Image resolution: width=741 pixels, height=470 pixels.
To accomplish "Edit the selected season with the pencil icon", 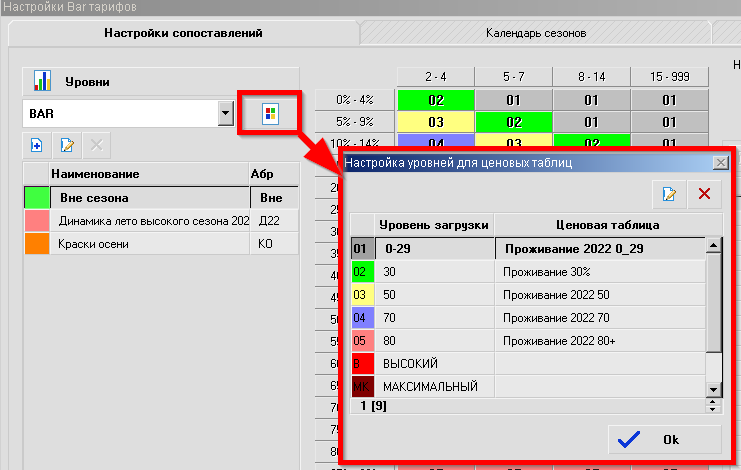I will click(x=67, y=145).
